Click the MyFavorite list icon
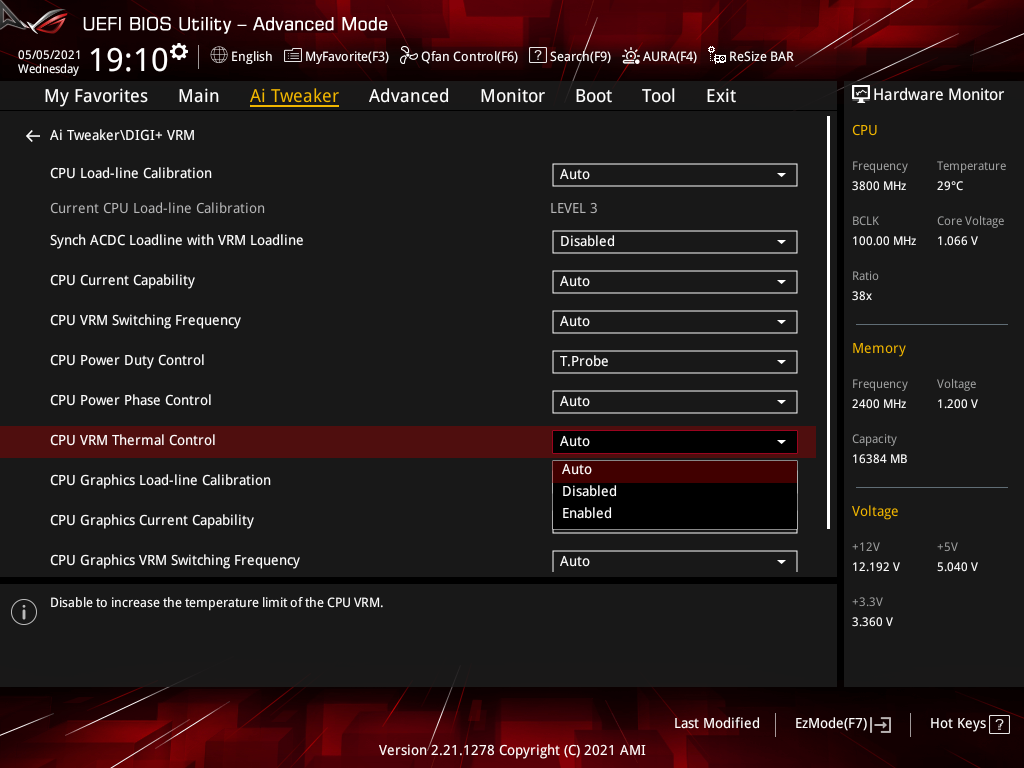 tap(293, 56)
